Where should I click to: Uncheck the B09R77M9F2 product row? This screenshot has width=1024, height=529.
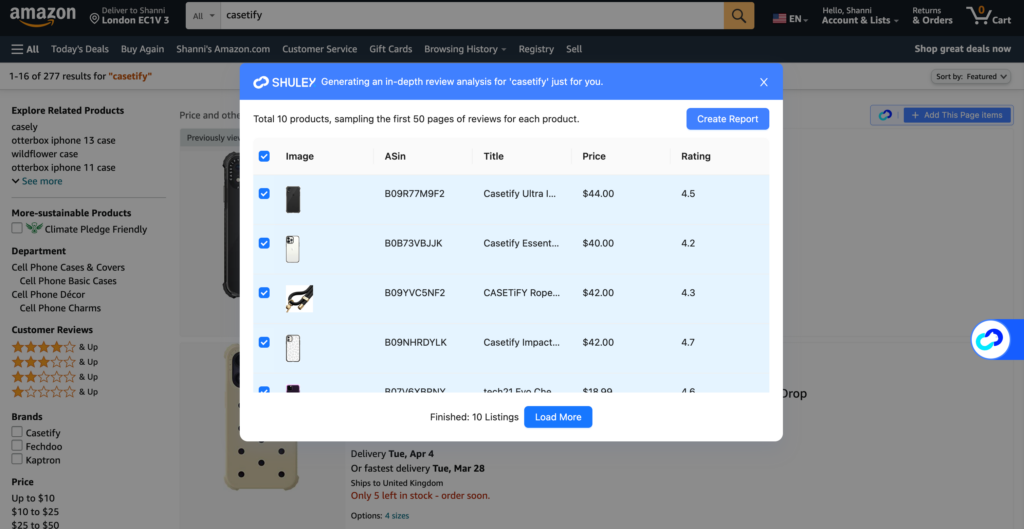[x=264, y=193]
